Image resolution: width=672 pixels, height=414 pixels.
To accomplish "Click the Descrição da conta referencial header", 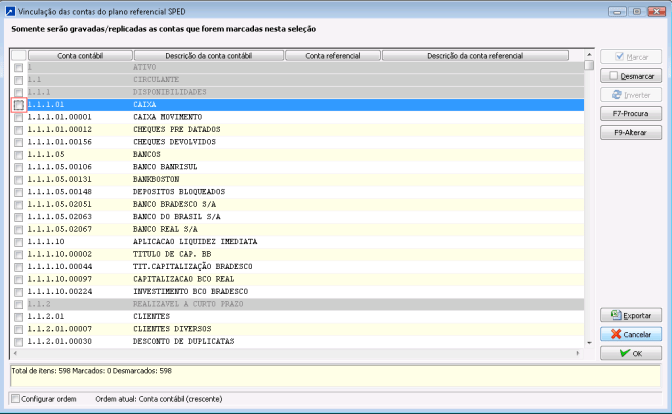I will click(475, 56).
